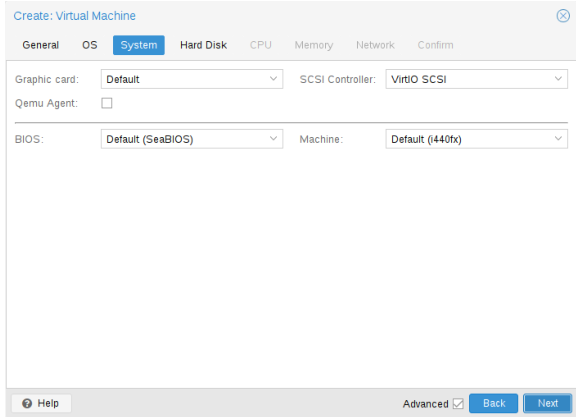Click the Confirm tab
The width and height of the screenshot is (576, 417).
pyautogui.click(x=435, y=45)
